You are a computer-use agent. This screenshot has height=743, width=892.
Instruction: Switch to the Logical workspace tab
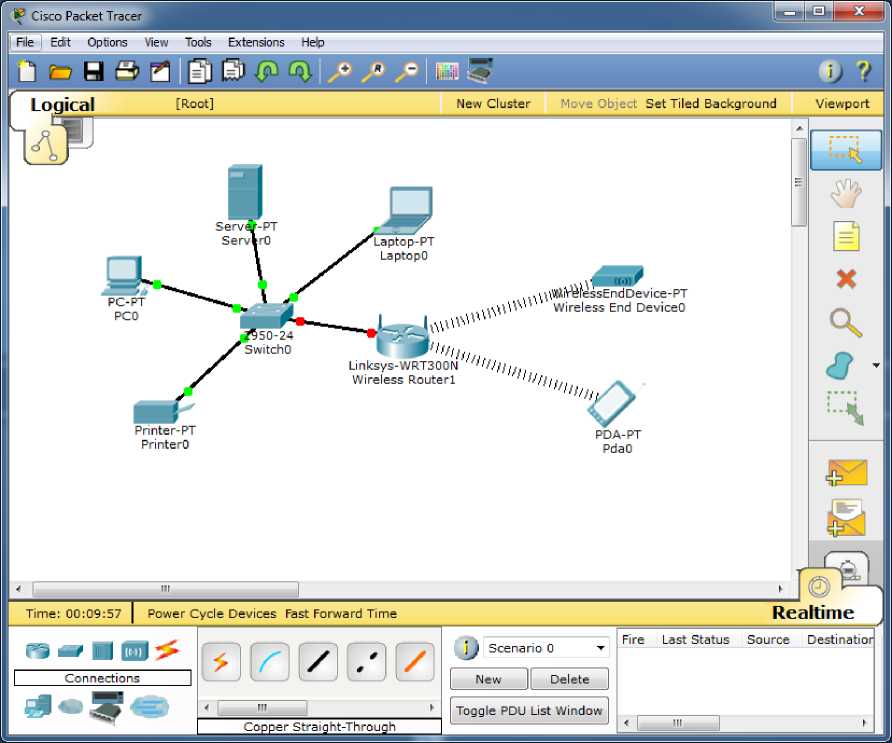pyautogui.click(x=62, y=105)
